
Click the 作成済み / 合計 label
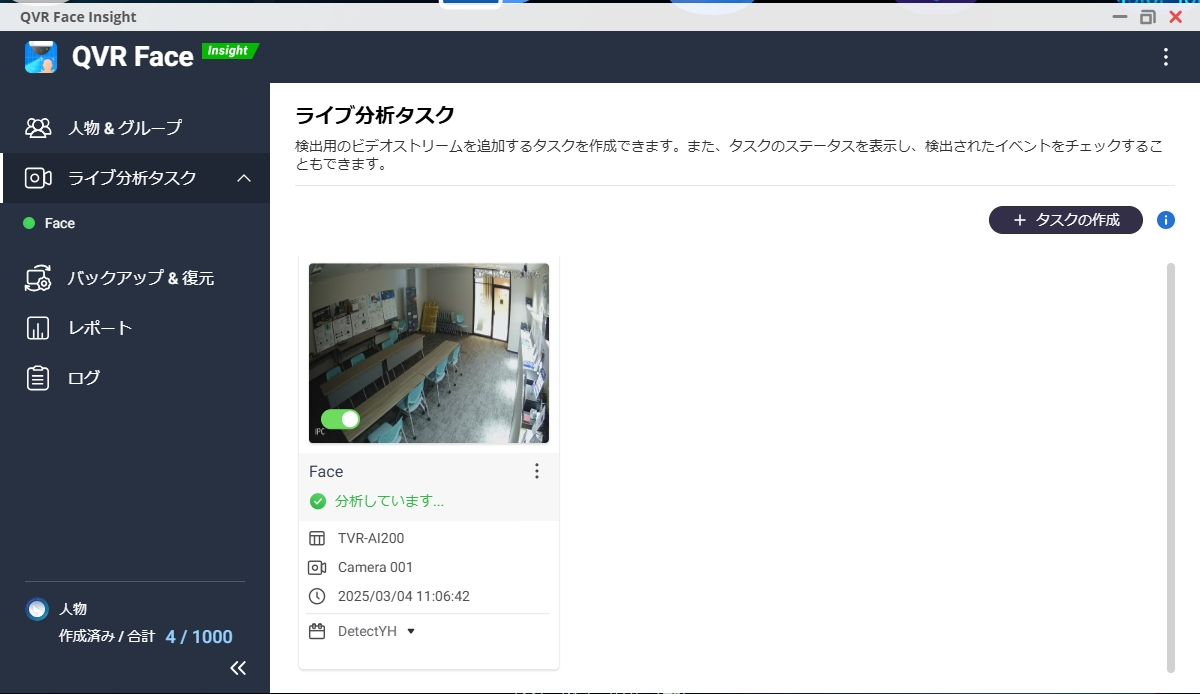[x=107, y=637]
